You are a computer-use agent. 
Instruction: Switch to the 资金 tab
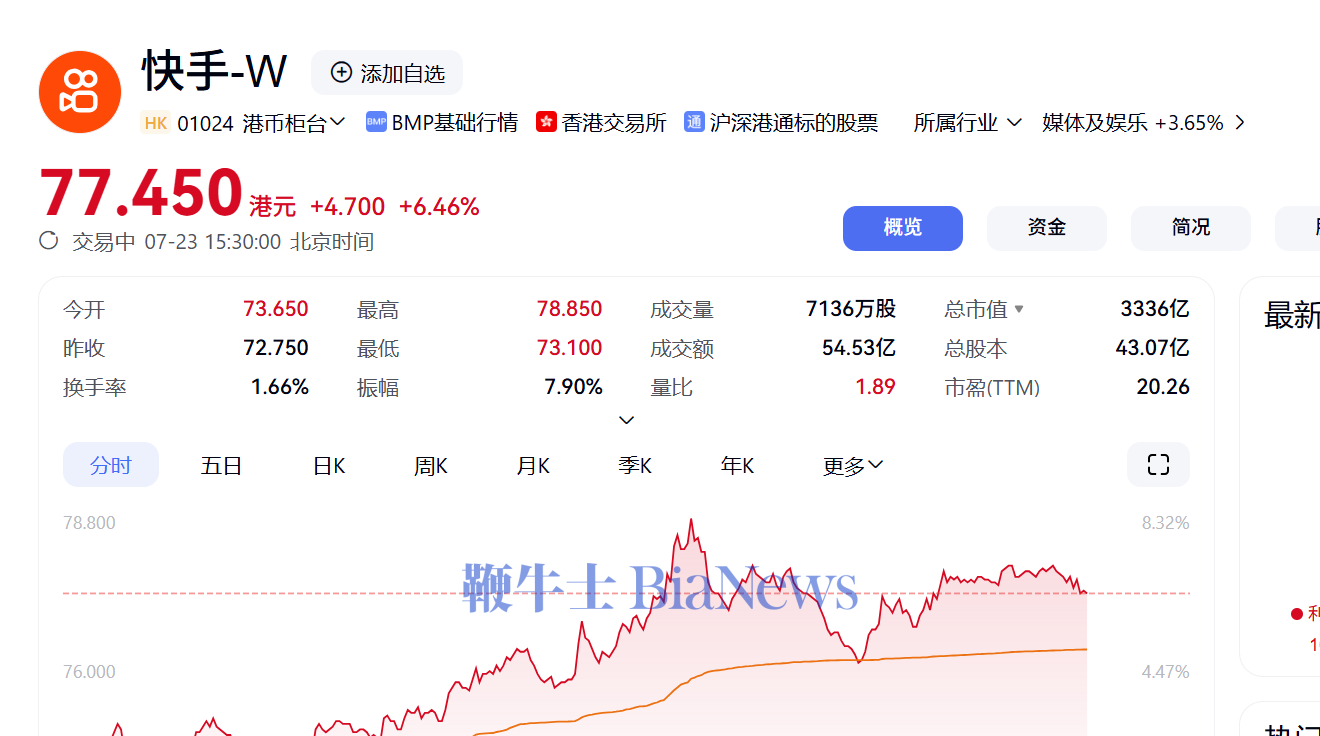(1047, 228)
